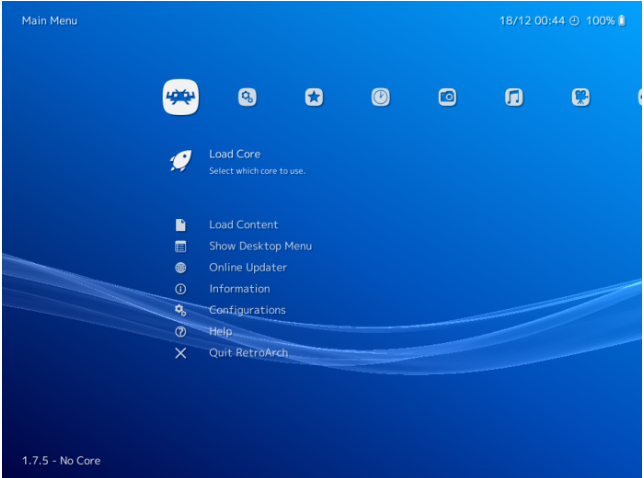Open the Settings gears tab icon
Screen dimensions: 644x478
pyautogui.click(x=247, y=97)
